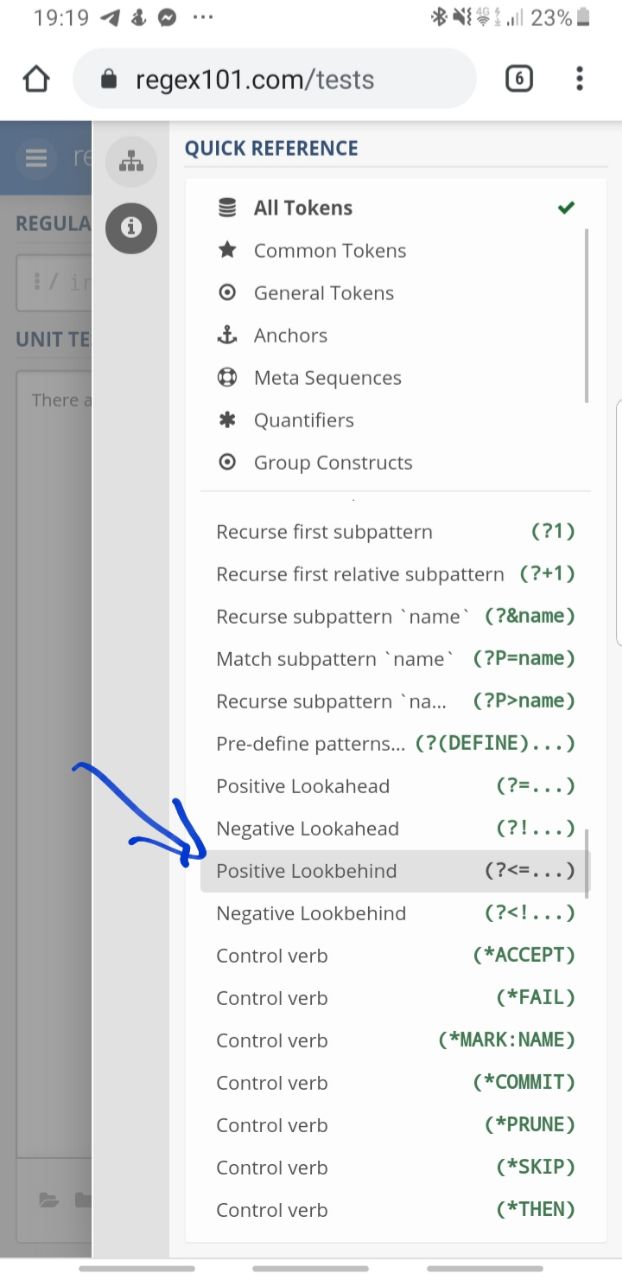
Task: Tap the regex101.com/tests address bar
Action: point(275,79)
